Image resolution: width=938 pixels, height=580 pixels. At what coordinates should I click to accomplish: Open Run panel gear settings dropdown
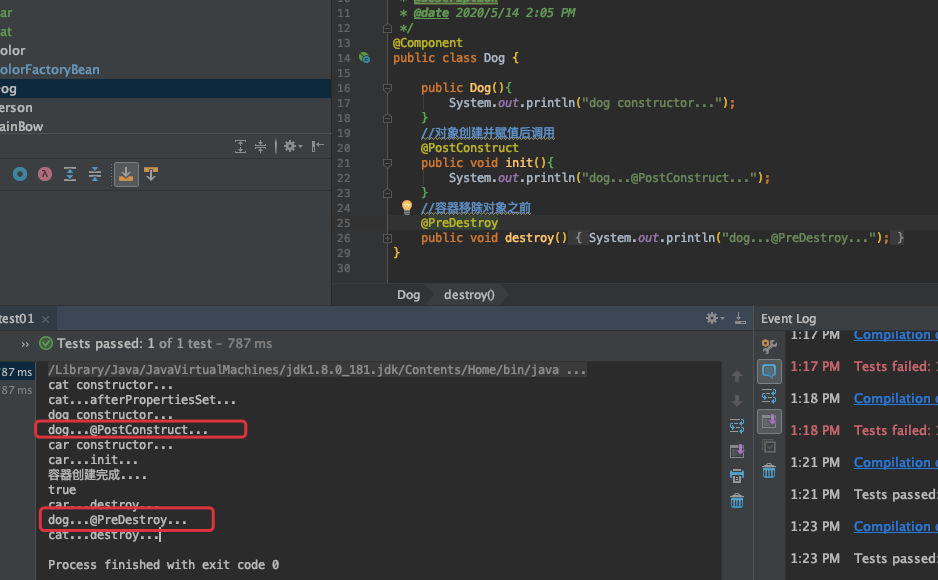(715, 318)
